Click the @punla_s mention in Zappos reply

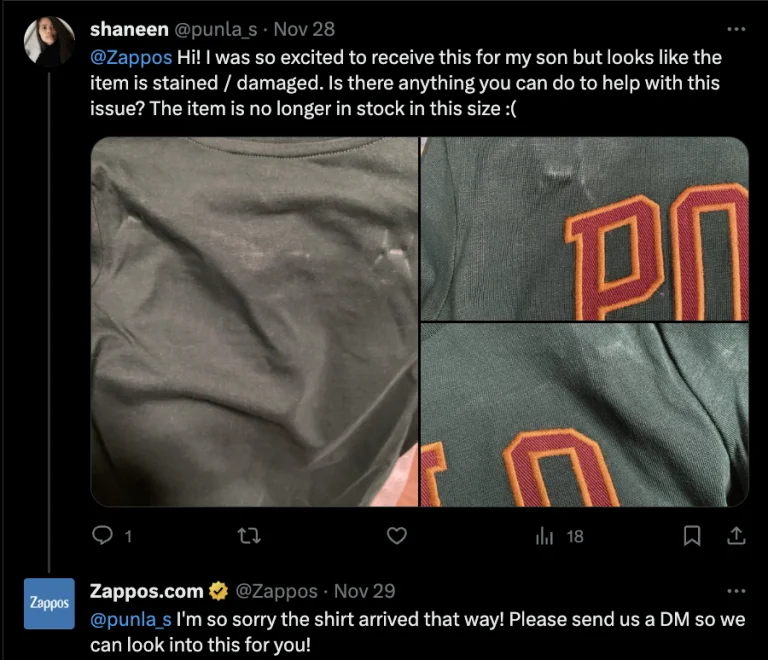[x=131, y=619]
